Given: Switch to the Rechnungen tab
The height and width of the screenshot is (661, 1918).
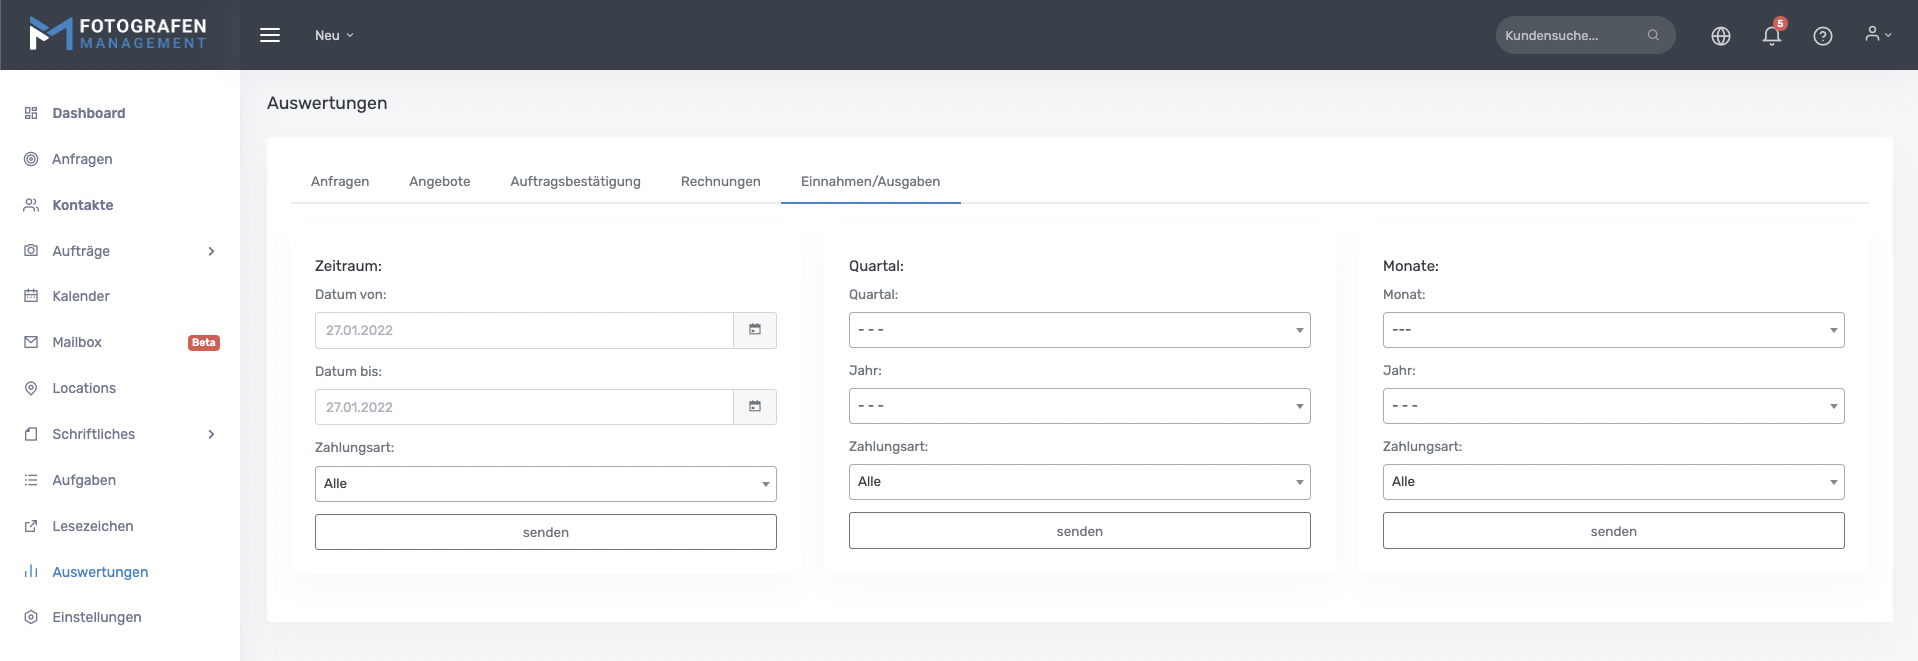Looking at the screenshot, I should (720, 181).
